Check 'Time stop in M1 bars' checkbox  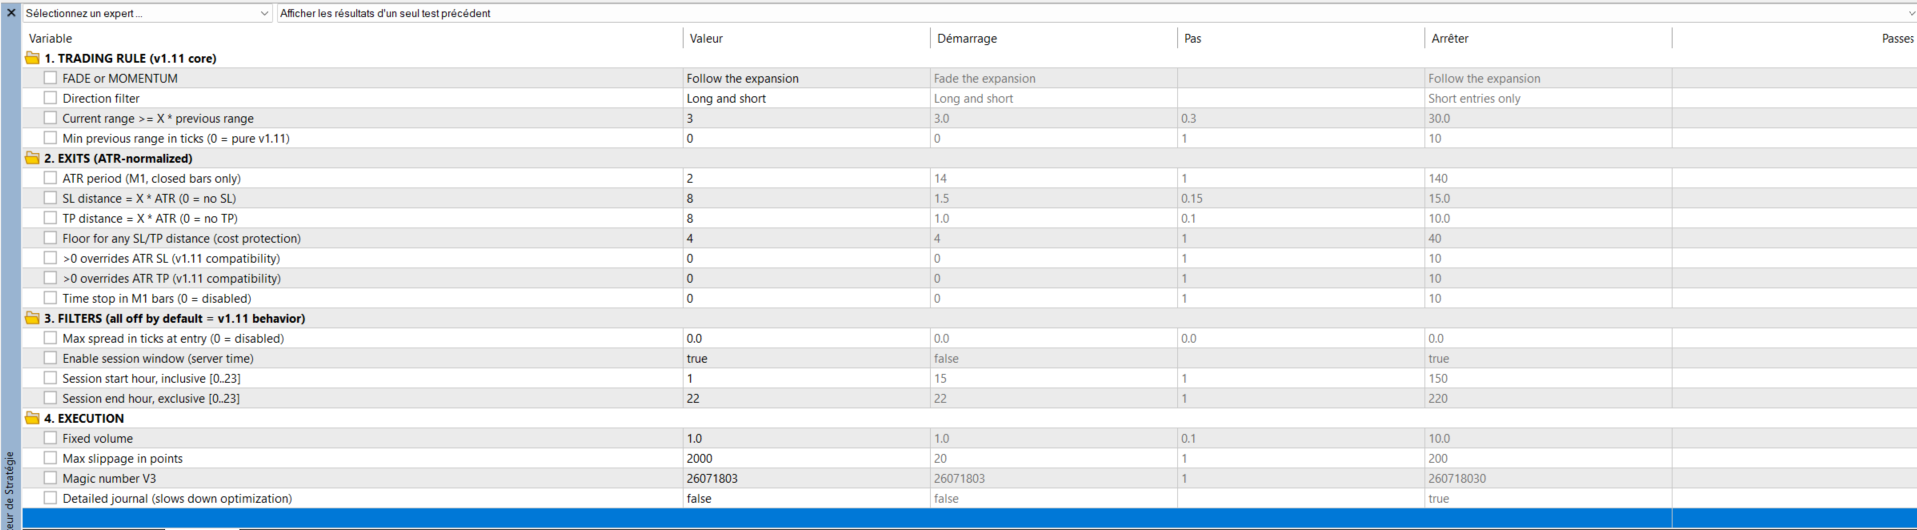point(50,298)
